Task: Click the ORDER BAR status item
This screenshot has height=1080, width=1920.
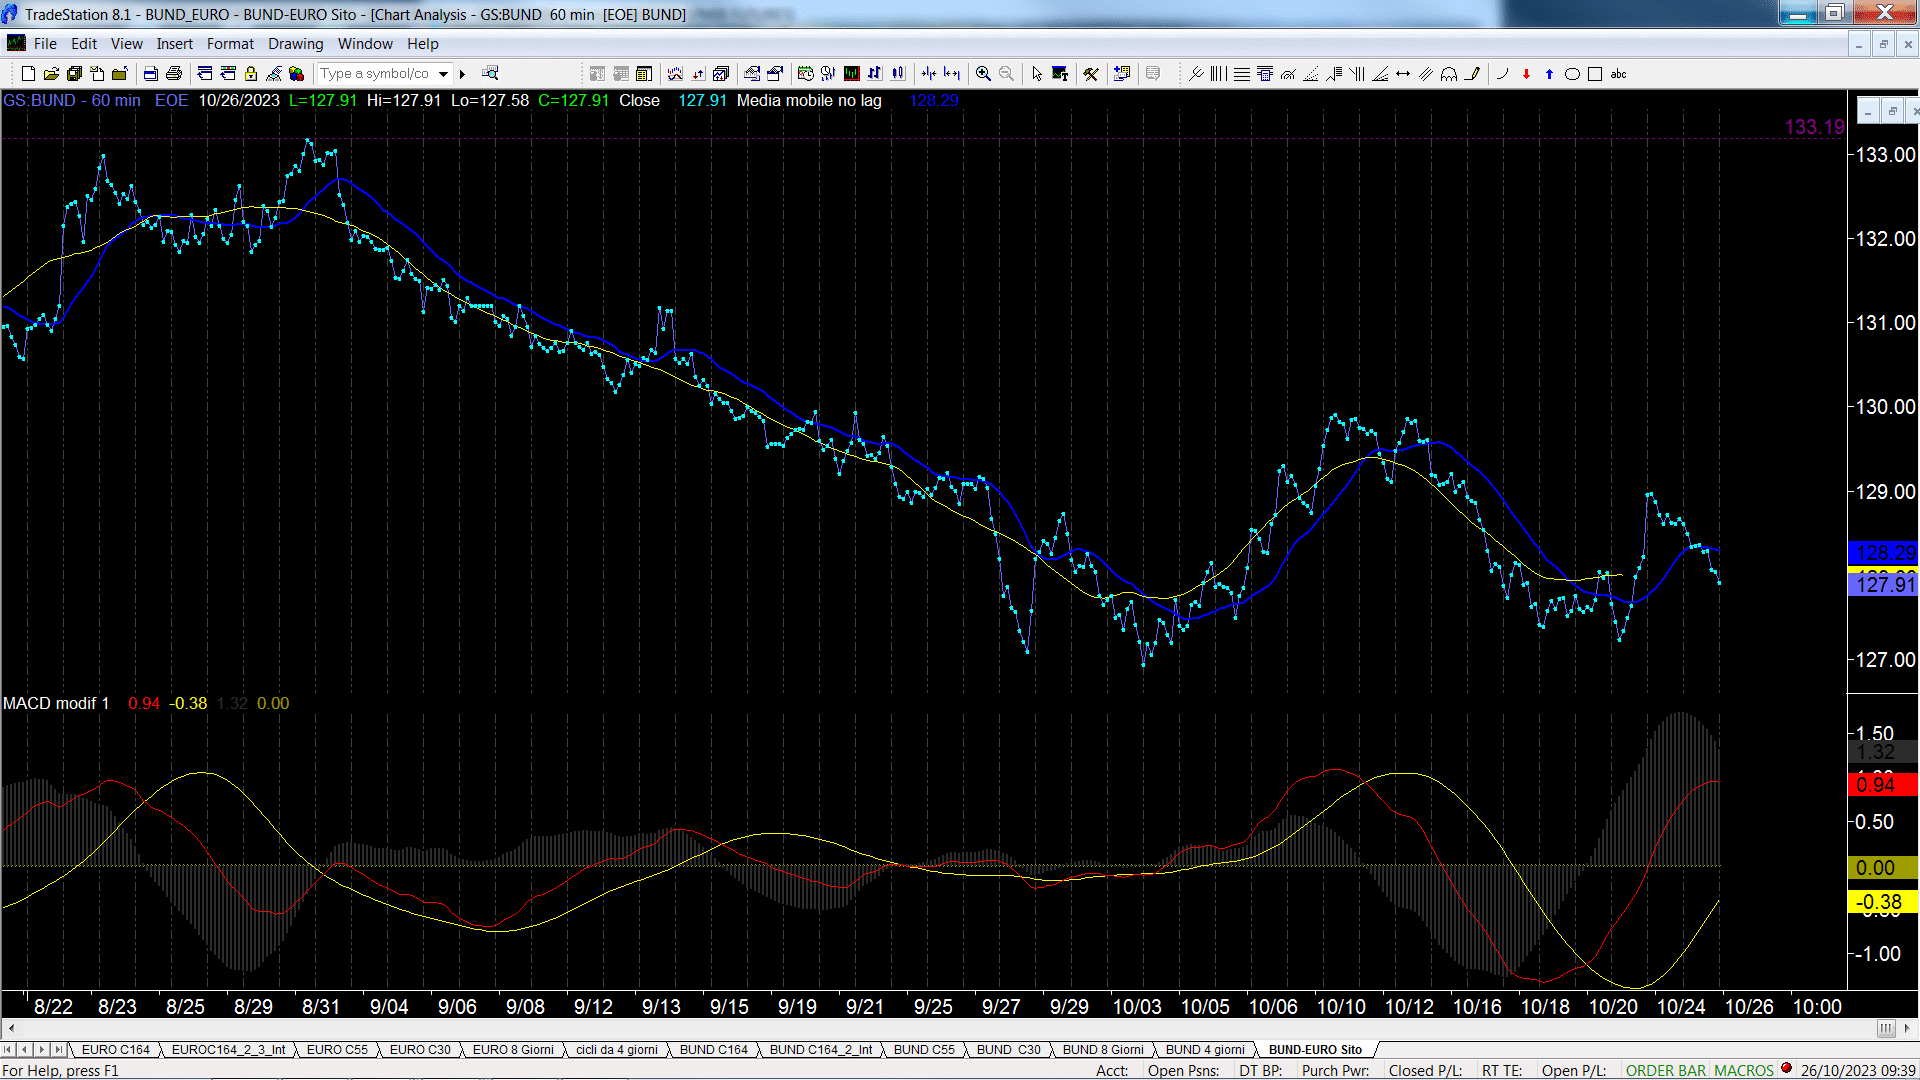Action: click(x=1666, y=1071)
